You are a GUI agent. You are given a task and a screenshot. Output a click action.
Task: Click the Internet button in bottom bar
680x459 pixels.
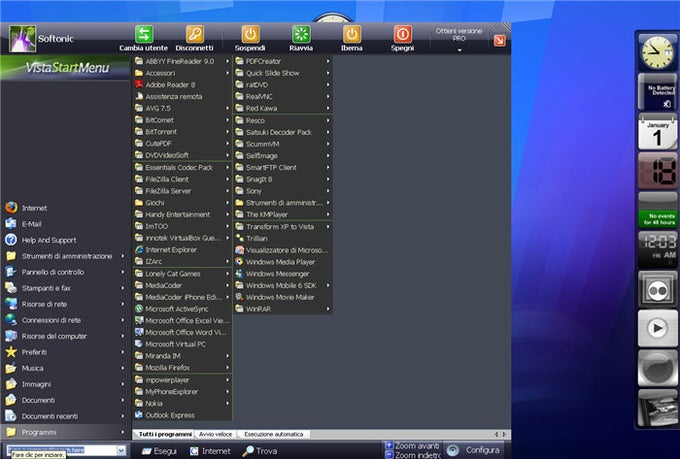[x=210, y=451]
